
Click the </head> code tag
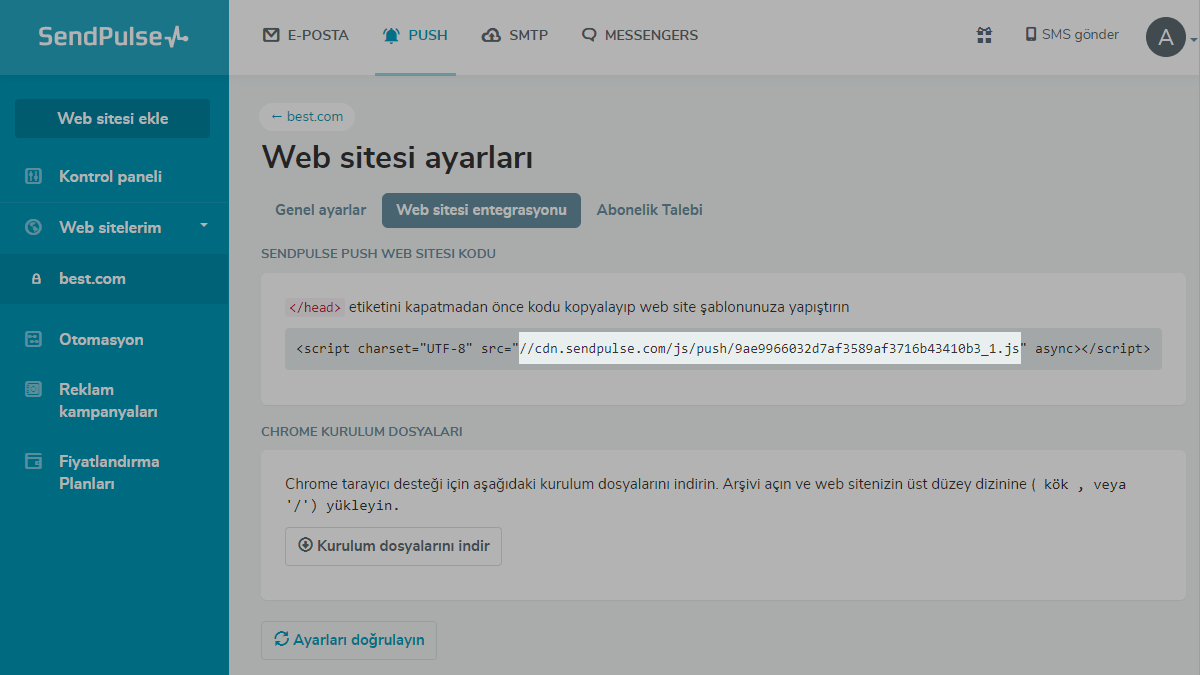pos(316,307)
